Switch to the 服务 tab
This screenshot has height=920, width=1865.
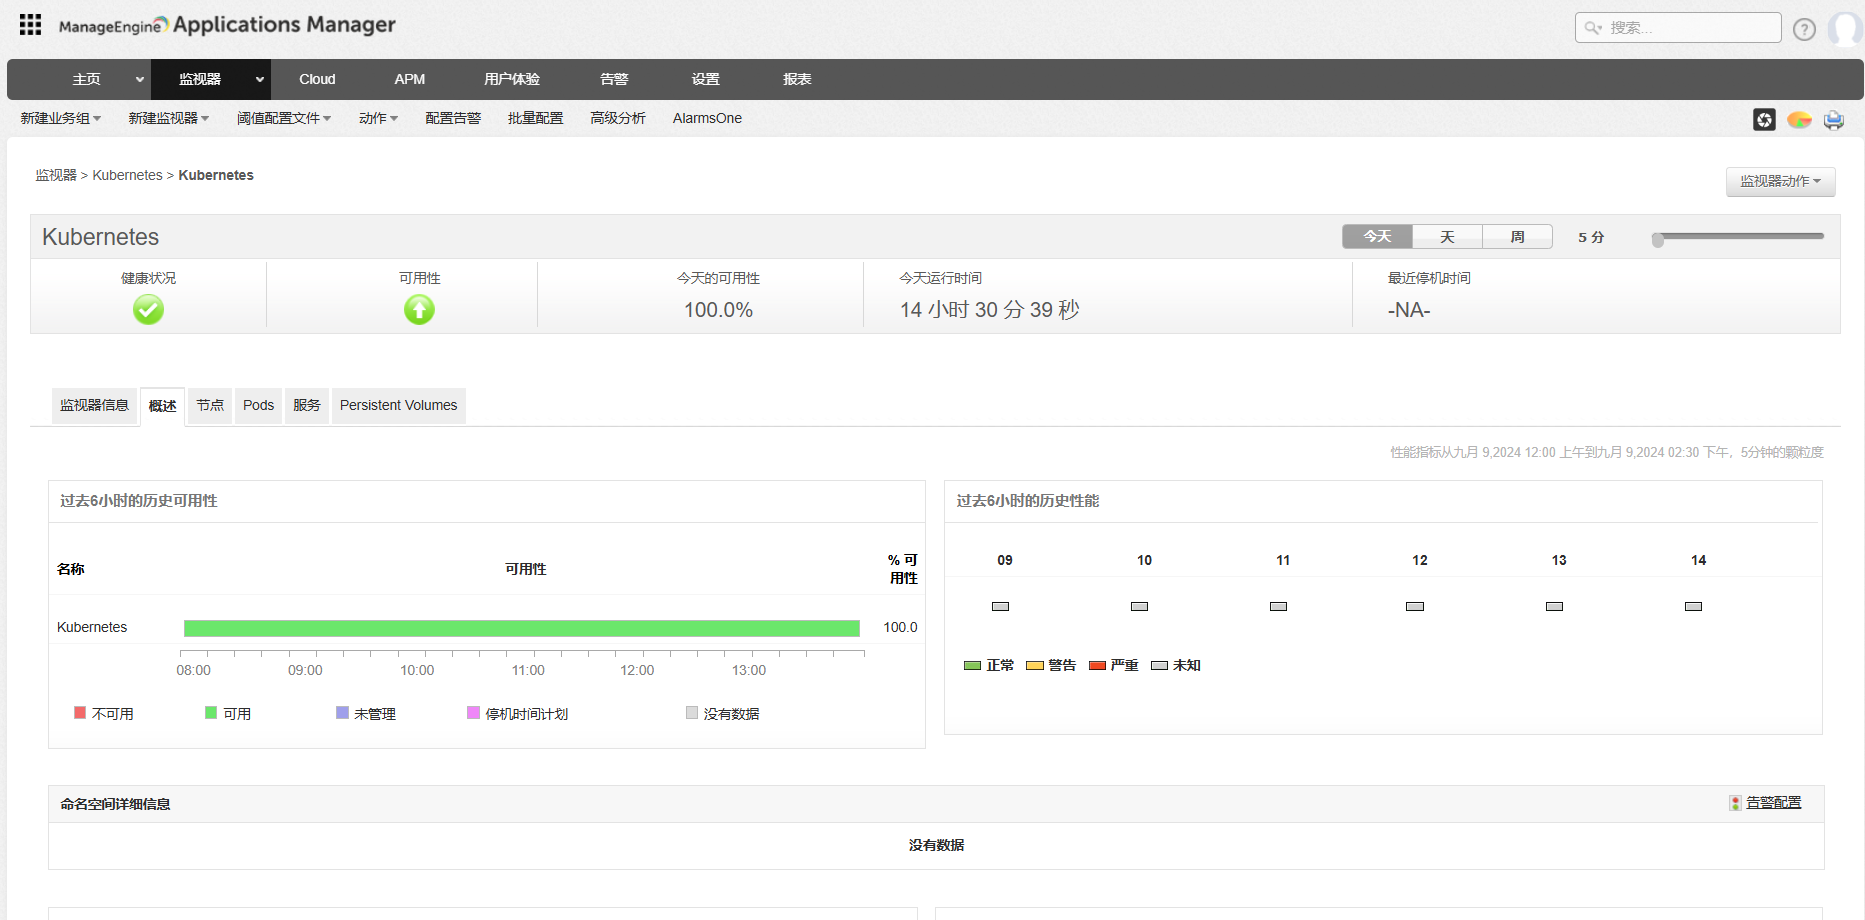307,405
